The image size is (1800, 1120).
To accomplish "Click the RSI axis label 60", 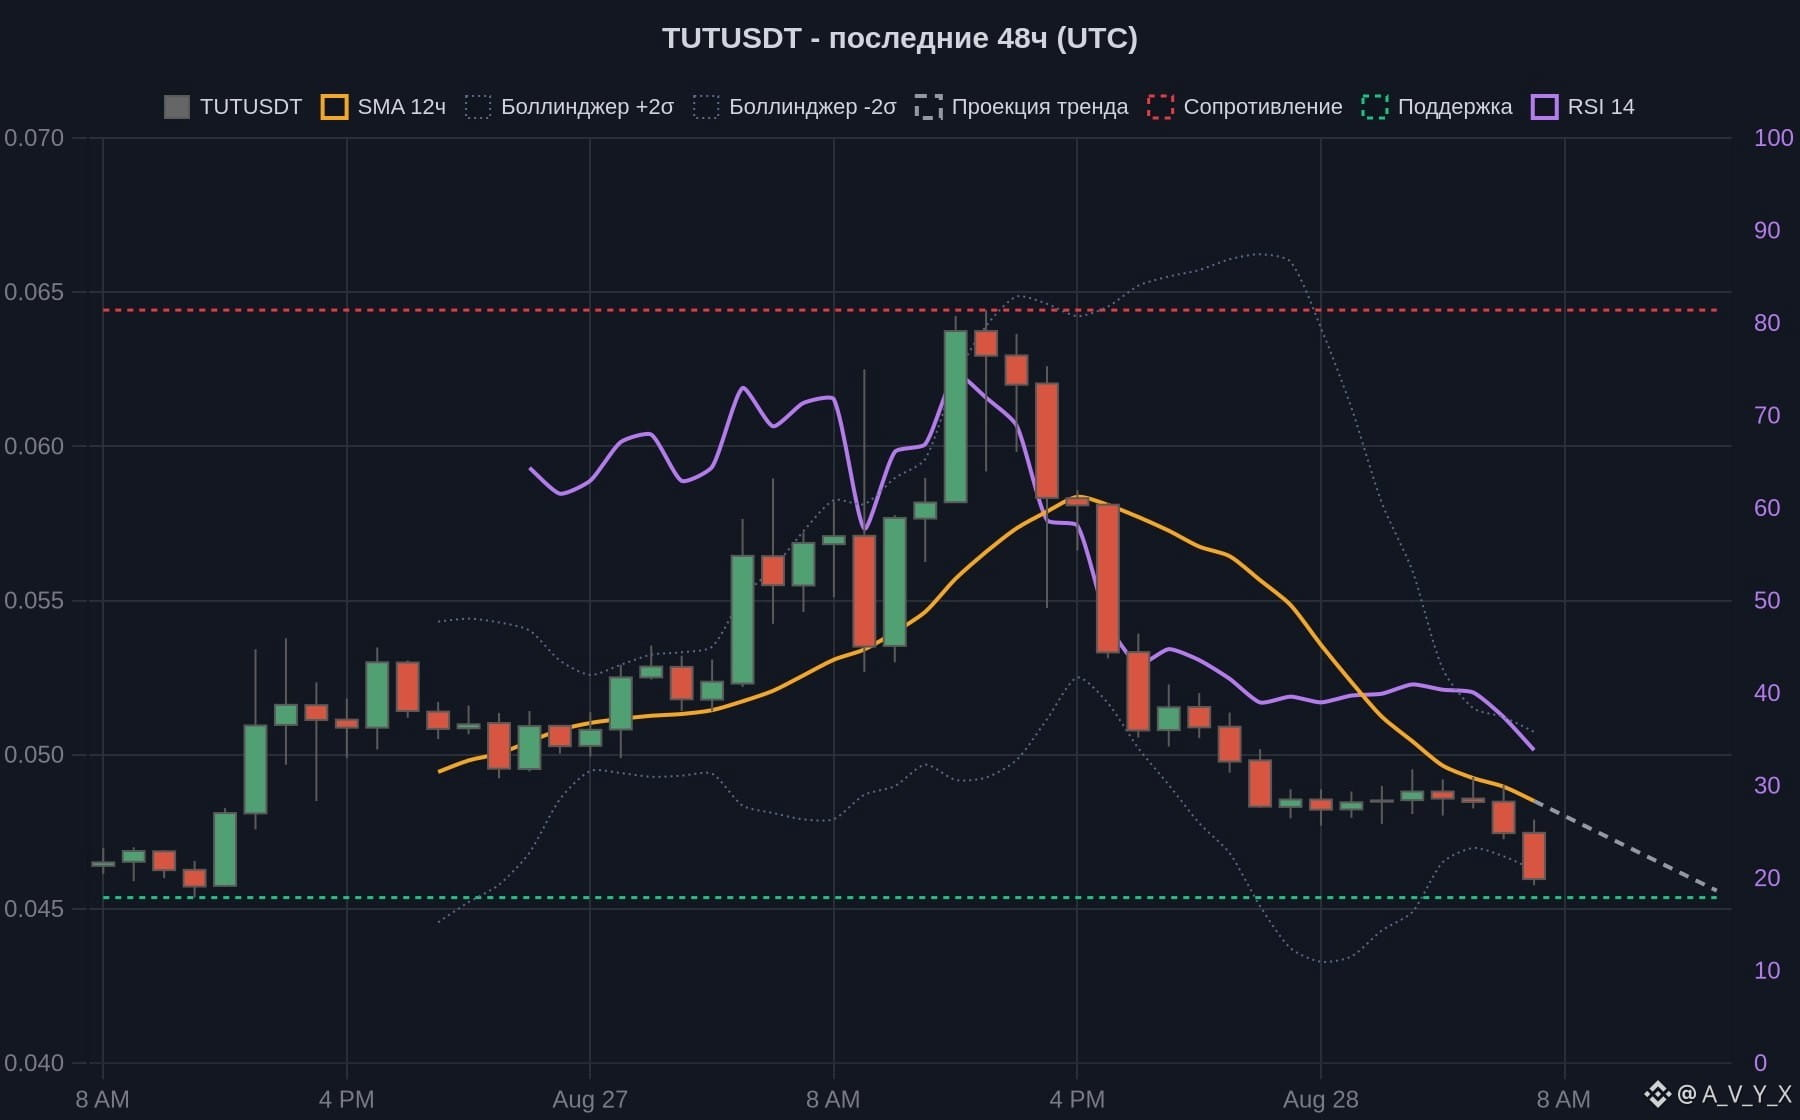I will pyautogui.click(x=1767, y=508).
